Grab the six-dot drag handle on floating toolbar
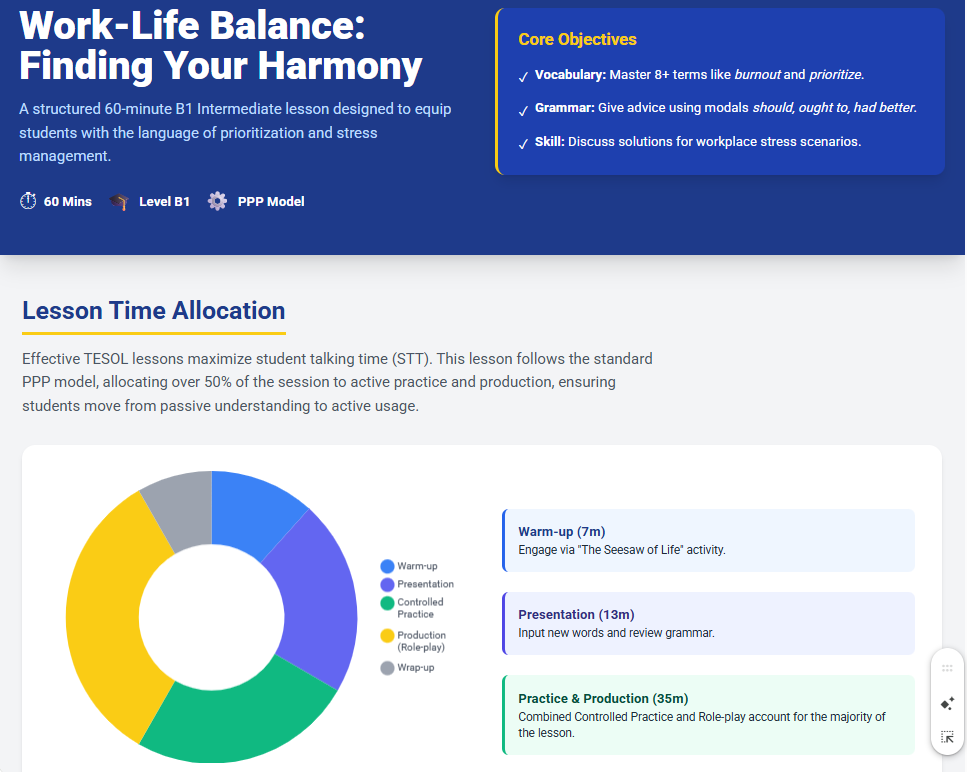Image resolution: width=967 pixels, height=772 pixels. tap(947, 668)
